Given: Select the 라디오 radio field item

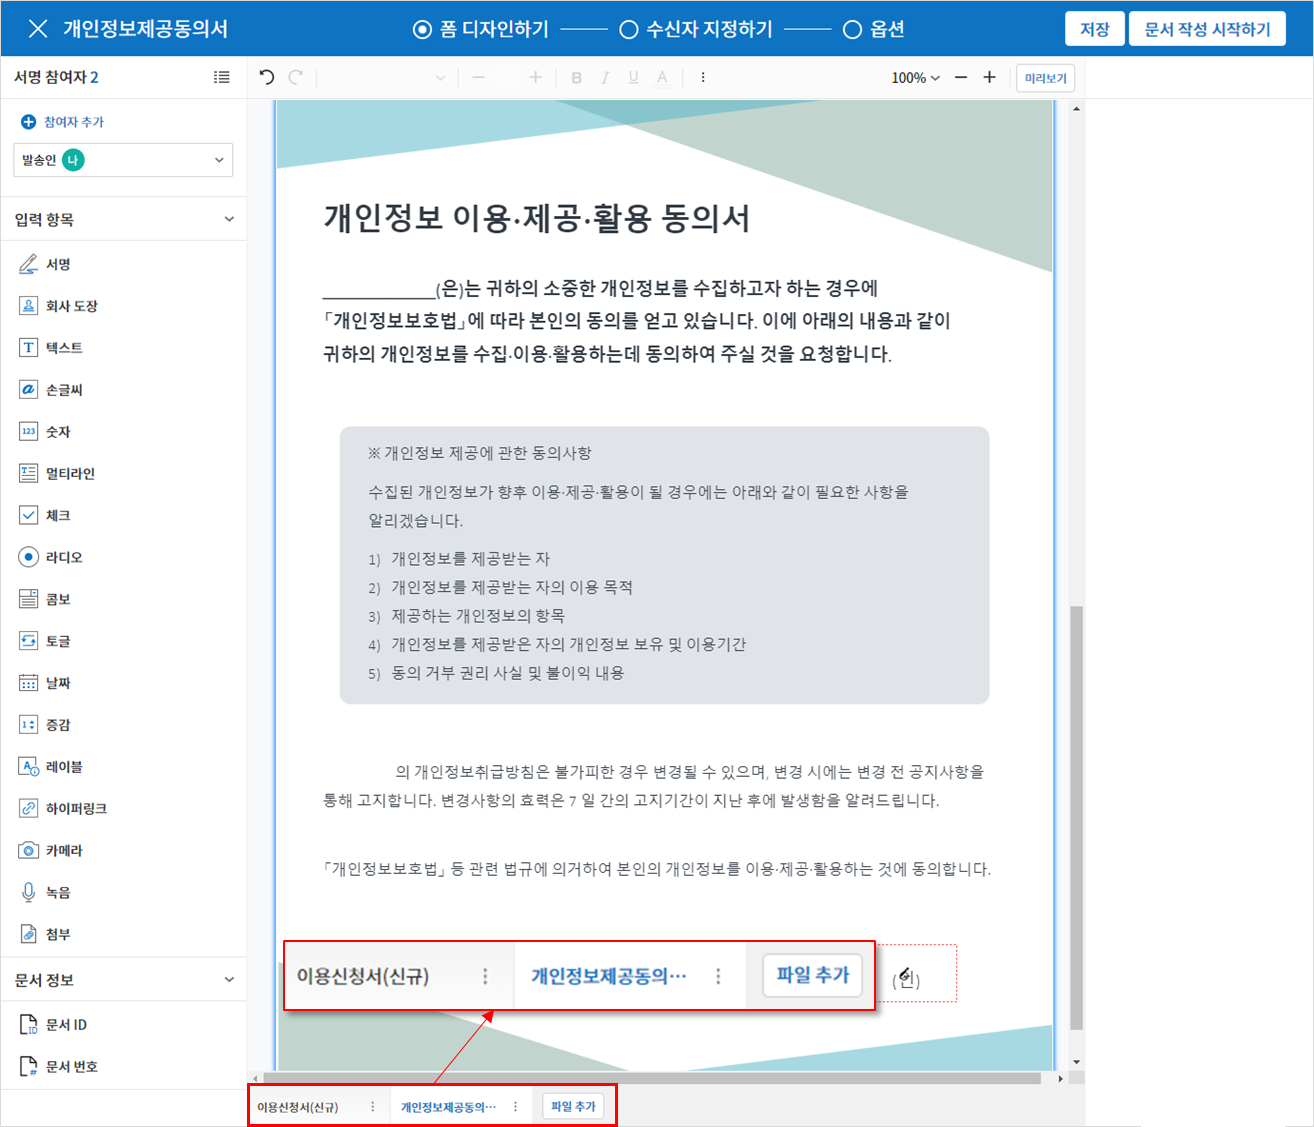Looking at the screenshot, I should click(51, 557).
